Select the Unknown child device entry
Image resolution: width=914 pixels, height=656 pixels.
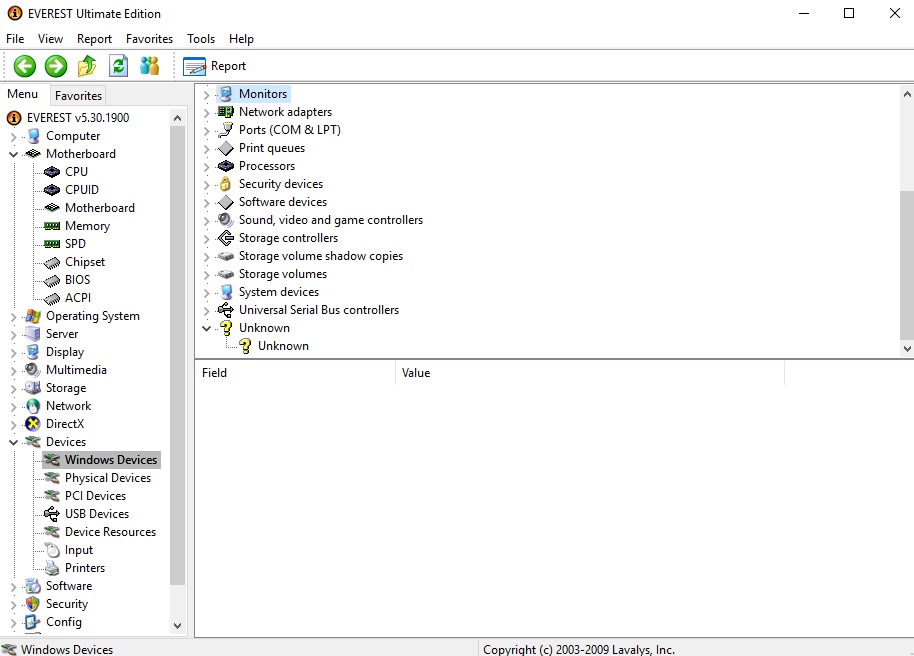pyautogui.click(x=283, y=346)
